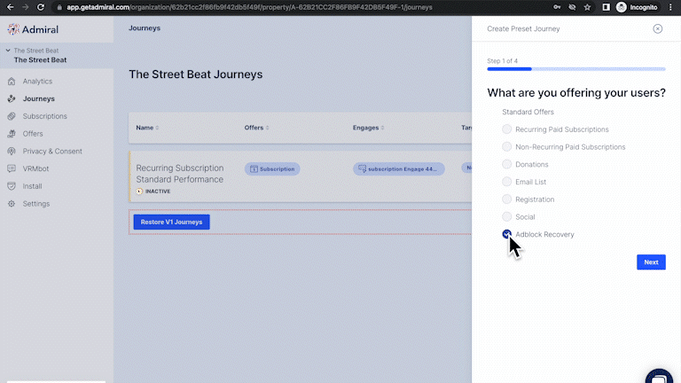Click the INACTIVE status icon
681x383 pixels.
coord(139,191)
